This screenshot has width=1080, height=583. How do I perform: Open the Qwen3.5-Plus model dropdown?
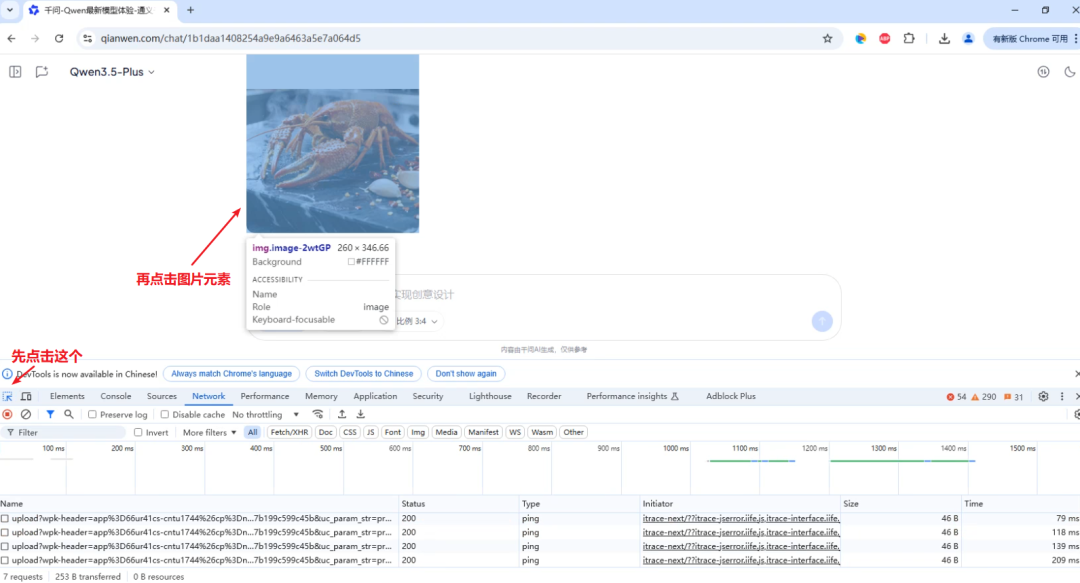click(x=112, y=72)
